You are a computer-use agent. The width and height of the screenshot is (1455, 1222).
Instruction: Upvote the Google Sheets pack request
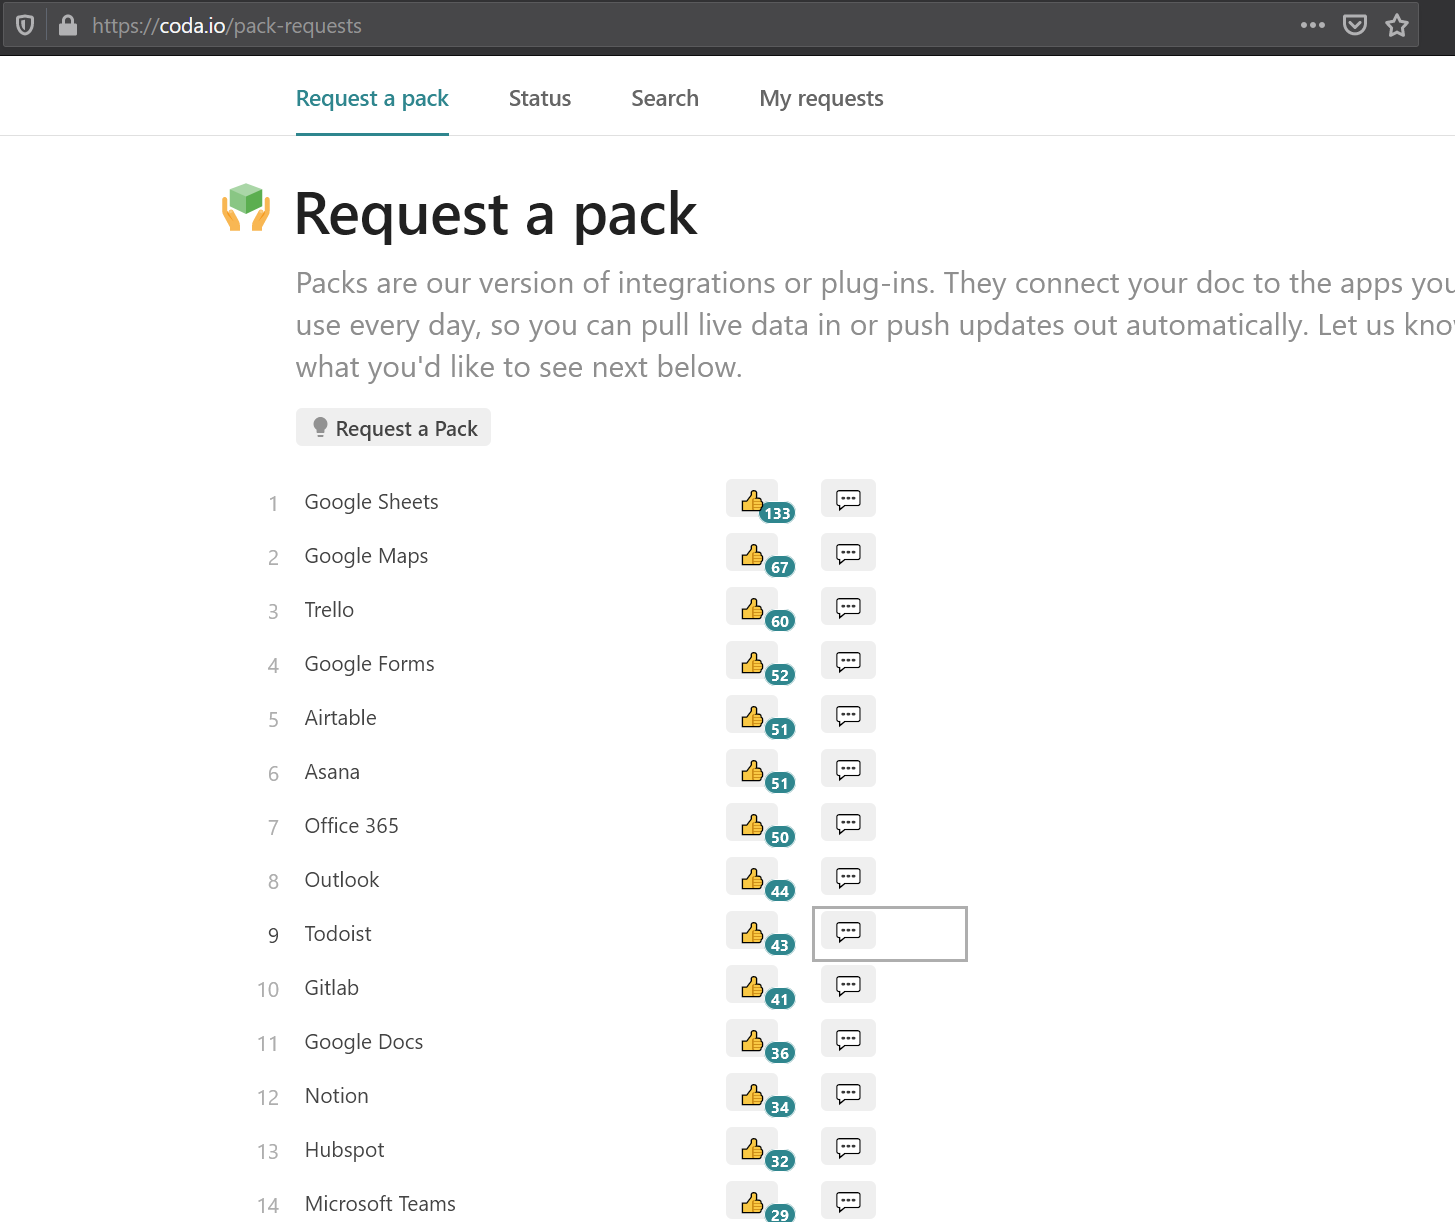point(752,500)
